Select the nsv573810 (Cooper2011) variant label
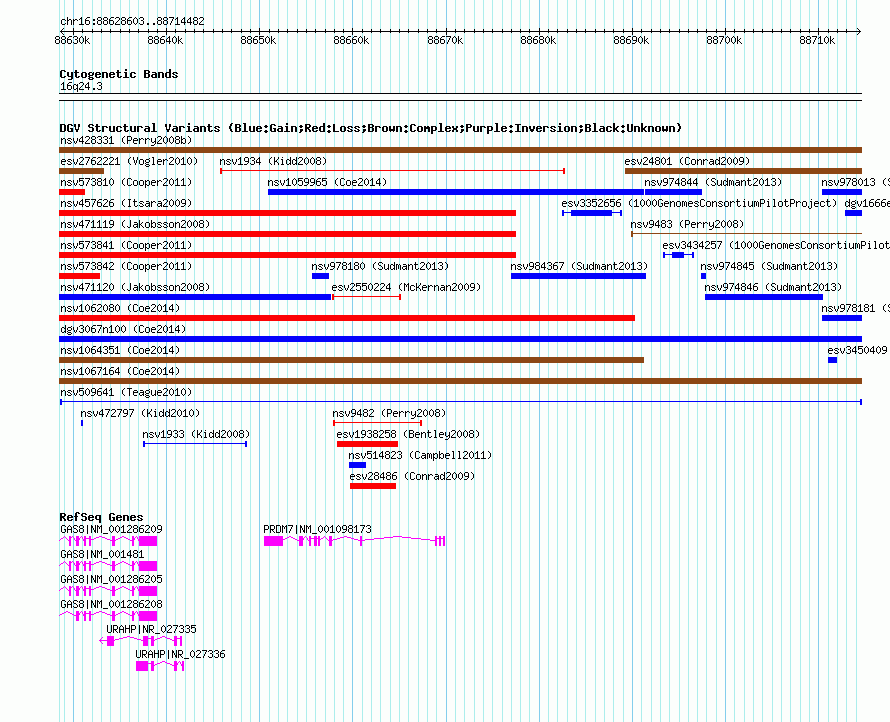890x722 pixels. (x=126, y=182)
